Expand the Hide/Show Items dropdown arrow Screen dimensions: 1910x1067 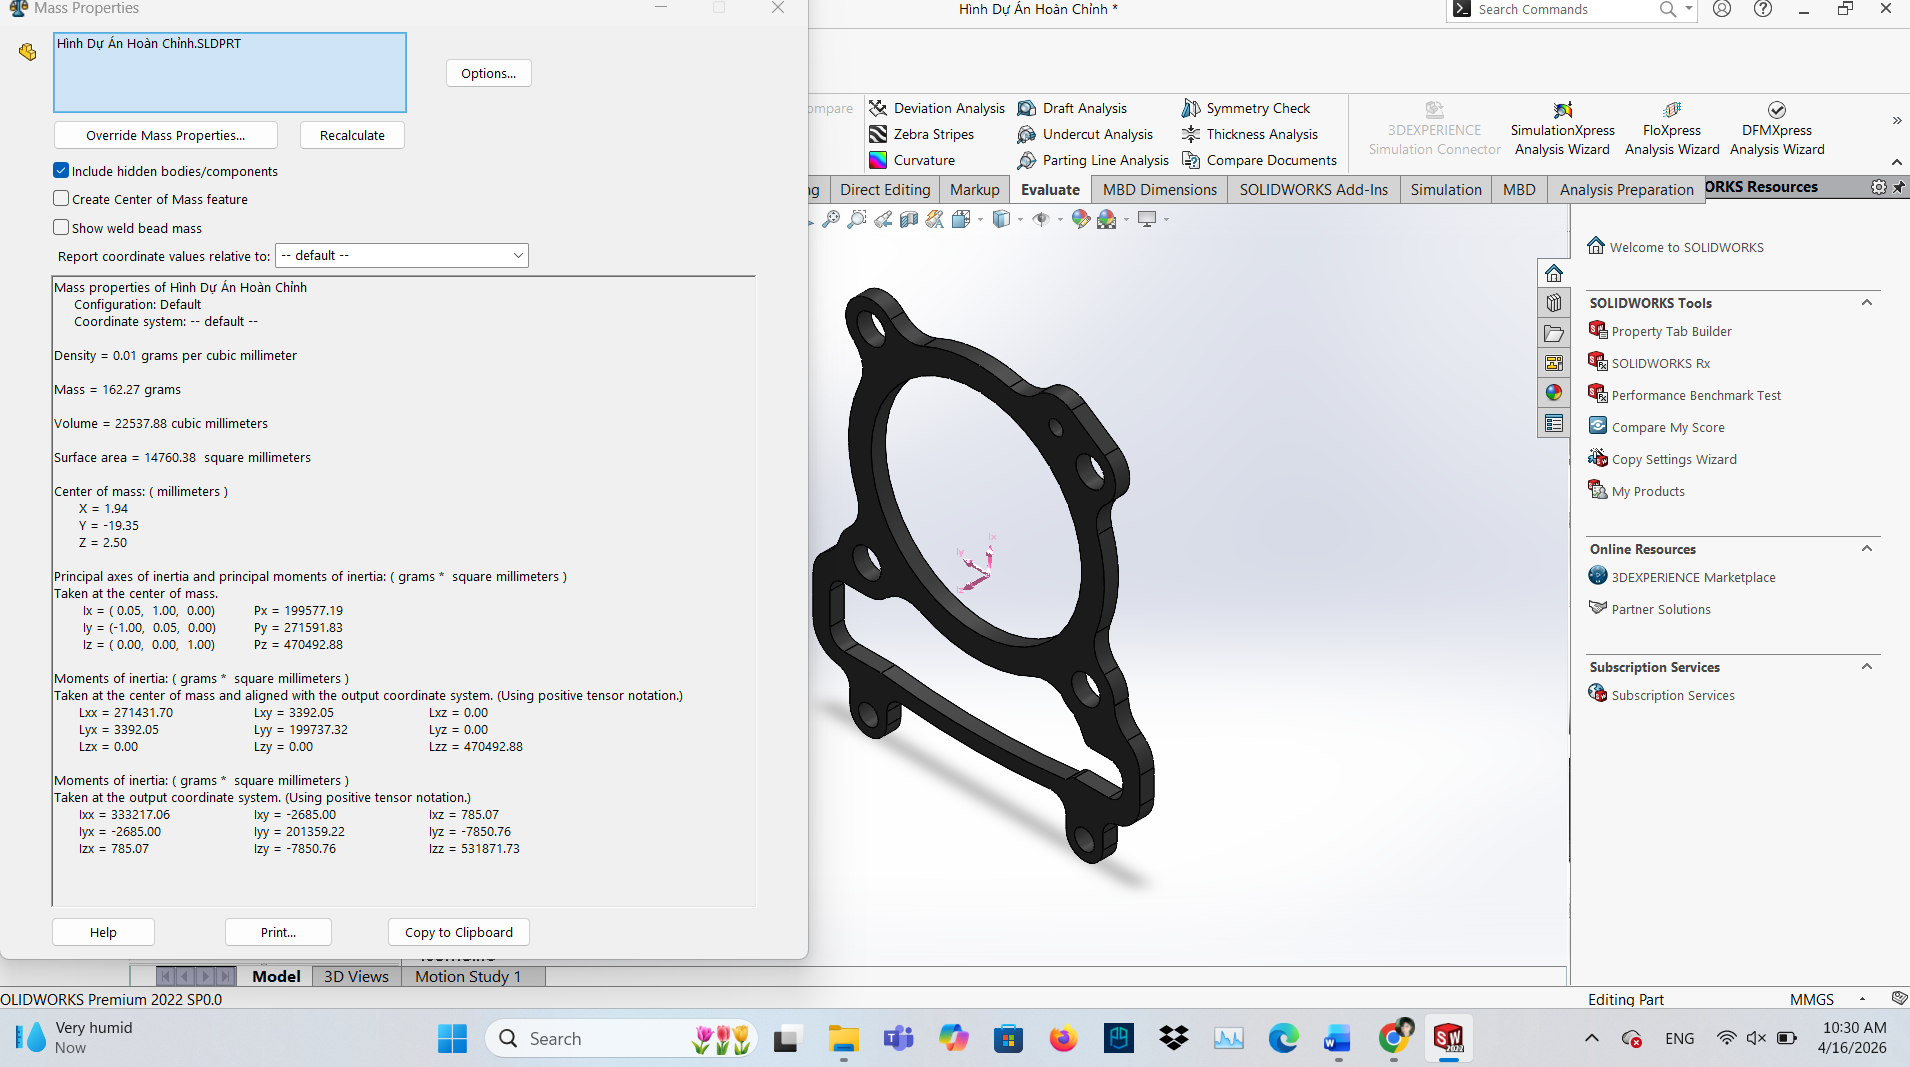(x=1060, y=219)
